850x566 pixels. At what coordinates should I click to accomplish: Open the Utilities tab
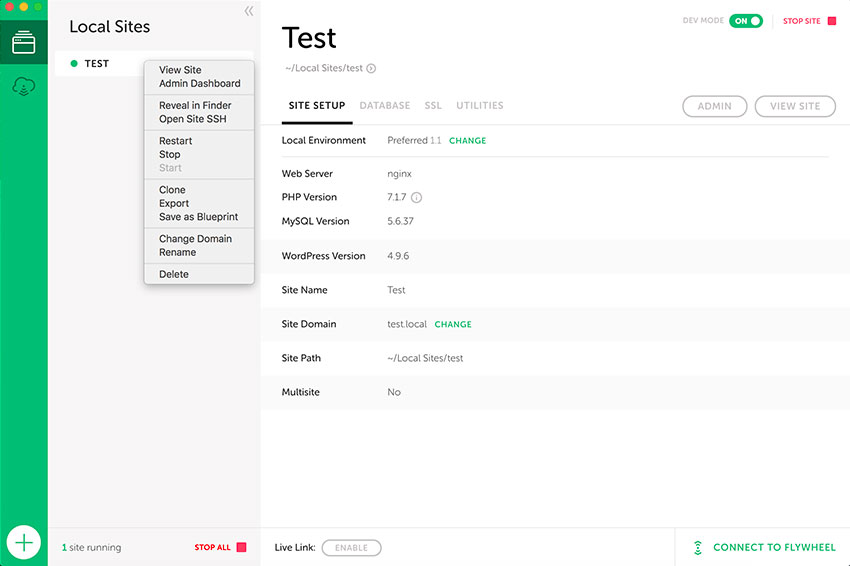tap(479, 106)
